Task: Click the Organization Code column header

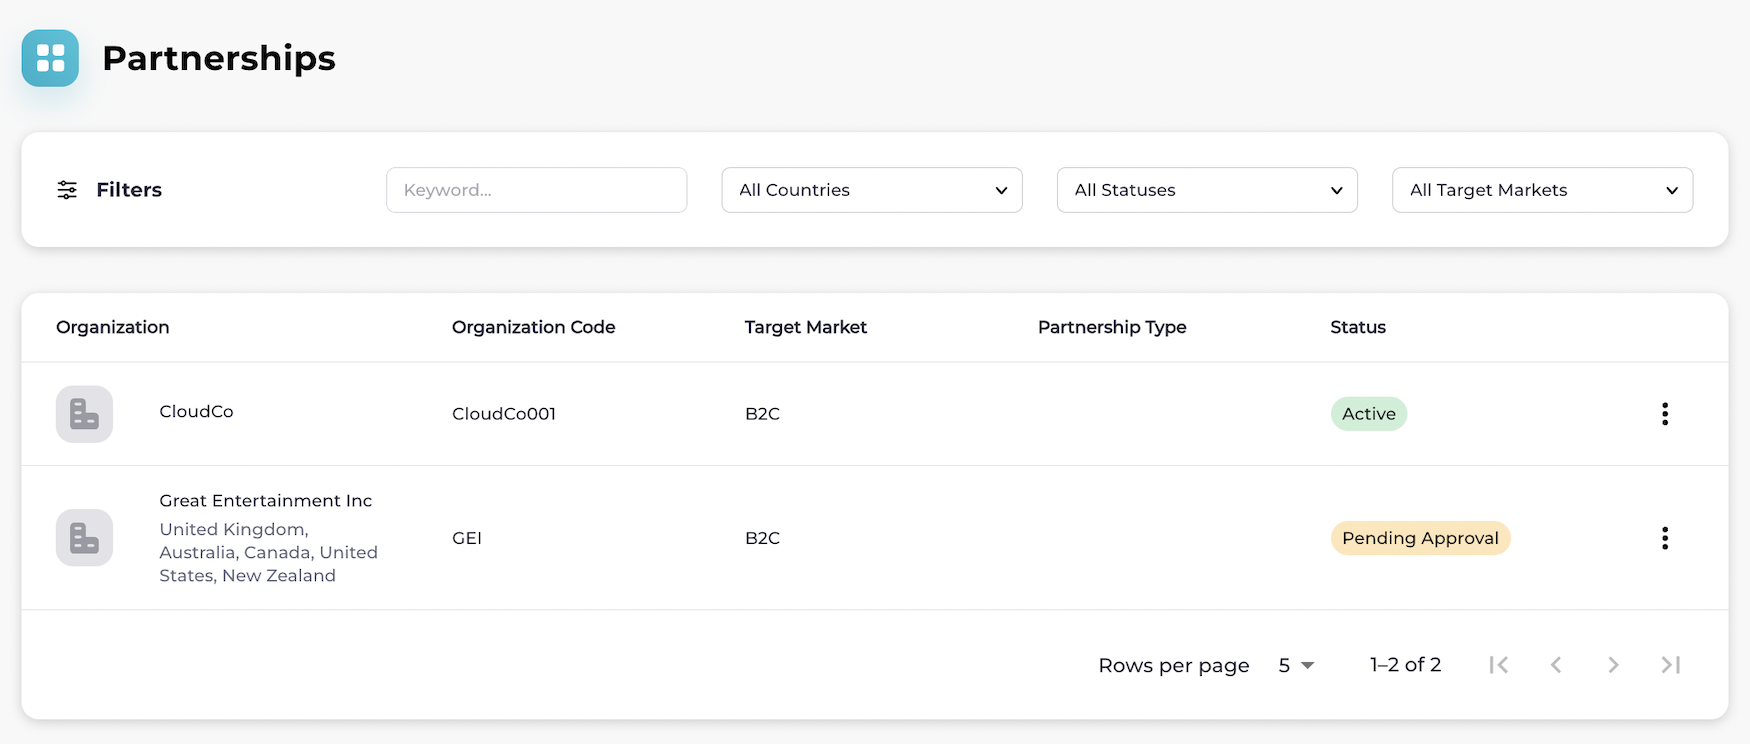Action: (534, 327)
